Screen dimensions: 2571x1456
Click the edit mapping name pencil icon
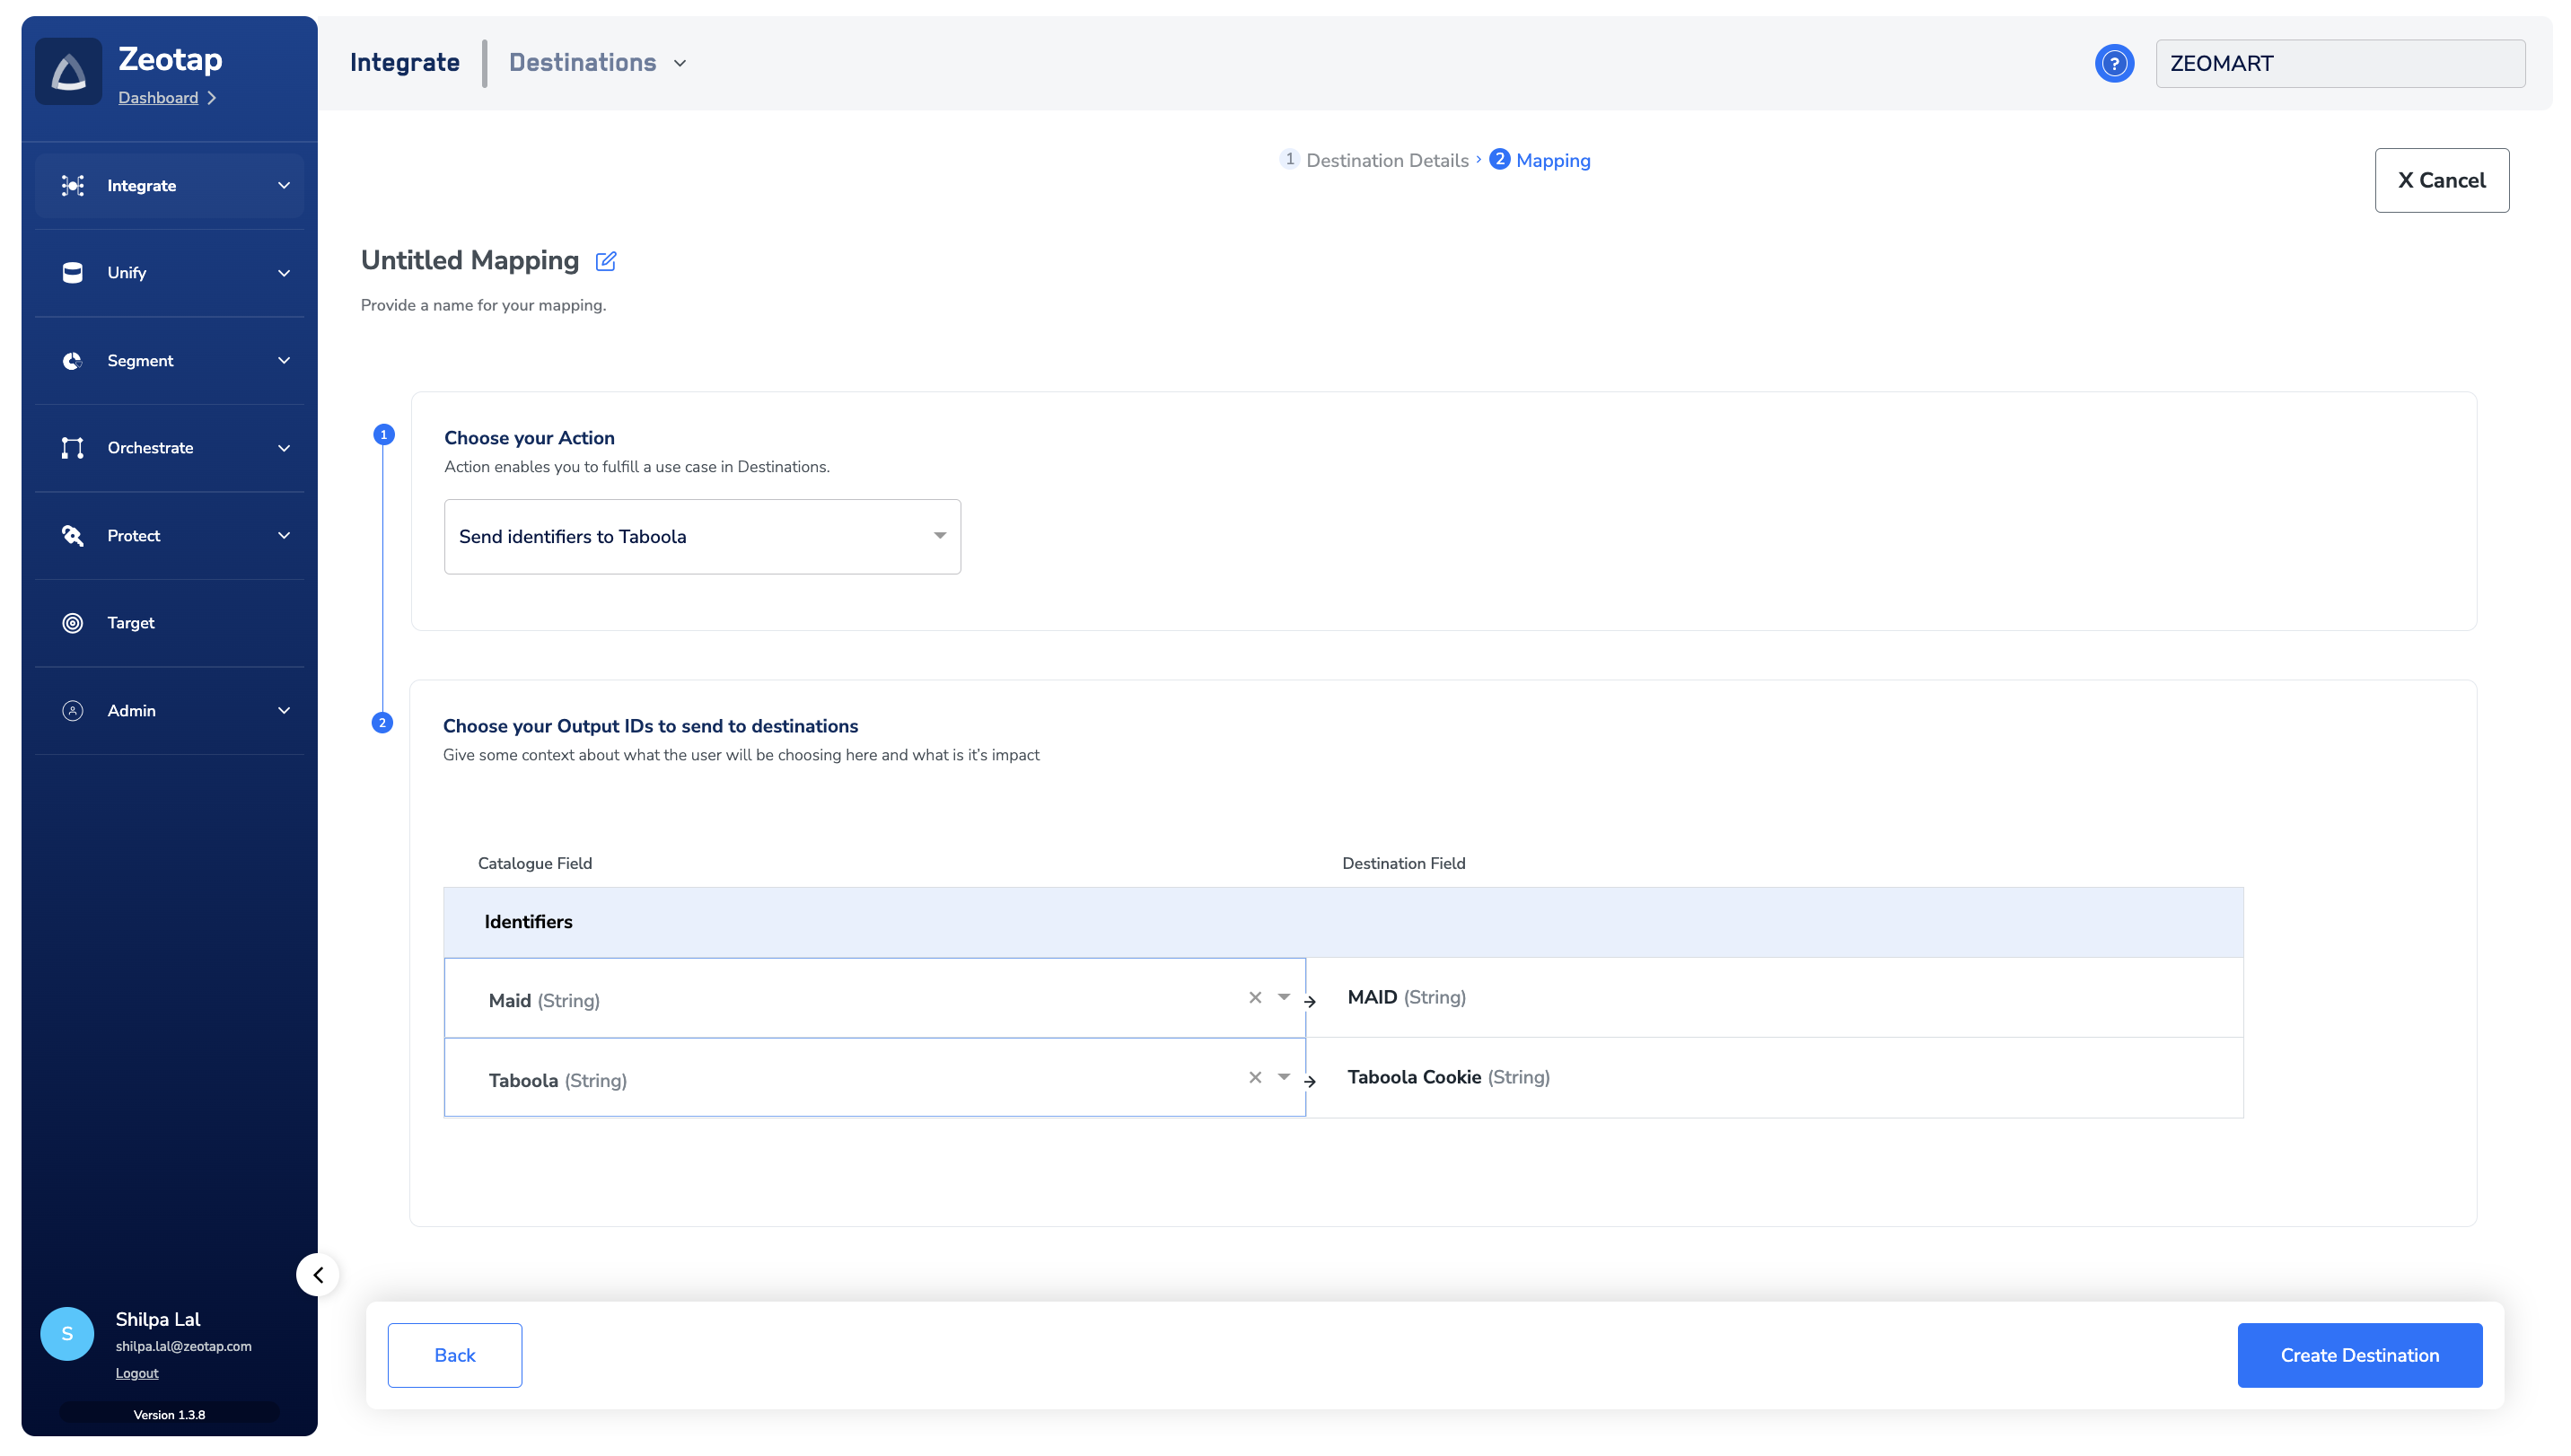pyautogui.click(x=605, y=261)
